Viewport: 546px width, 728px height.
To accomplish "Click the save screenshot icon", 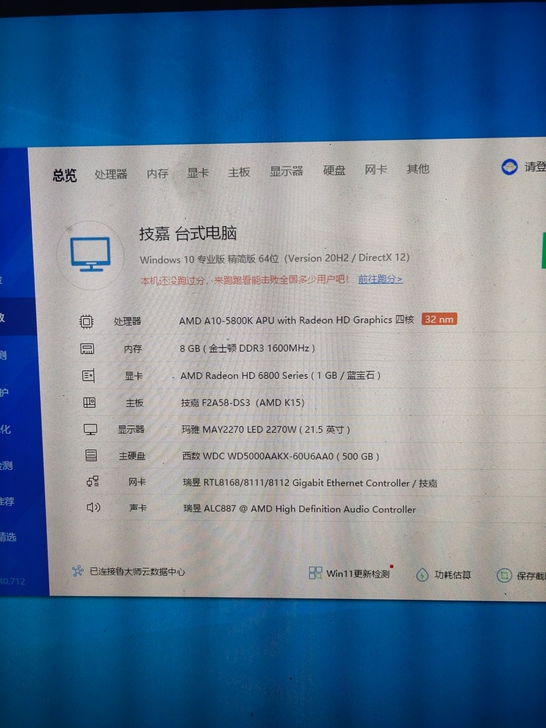I will click(504, 576).
